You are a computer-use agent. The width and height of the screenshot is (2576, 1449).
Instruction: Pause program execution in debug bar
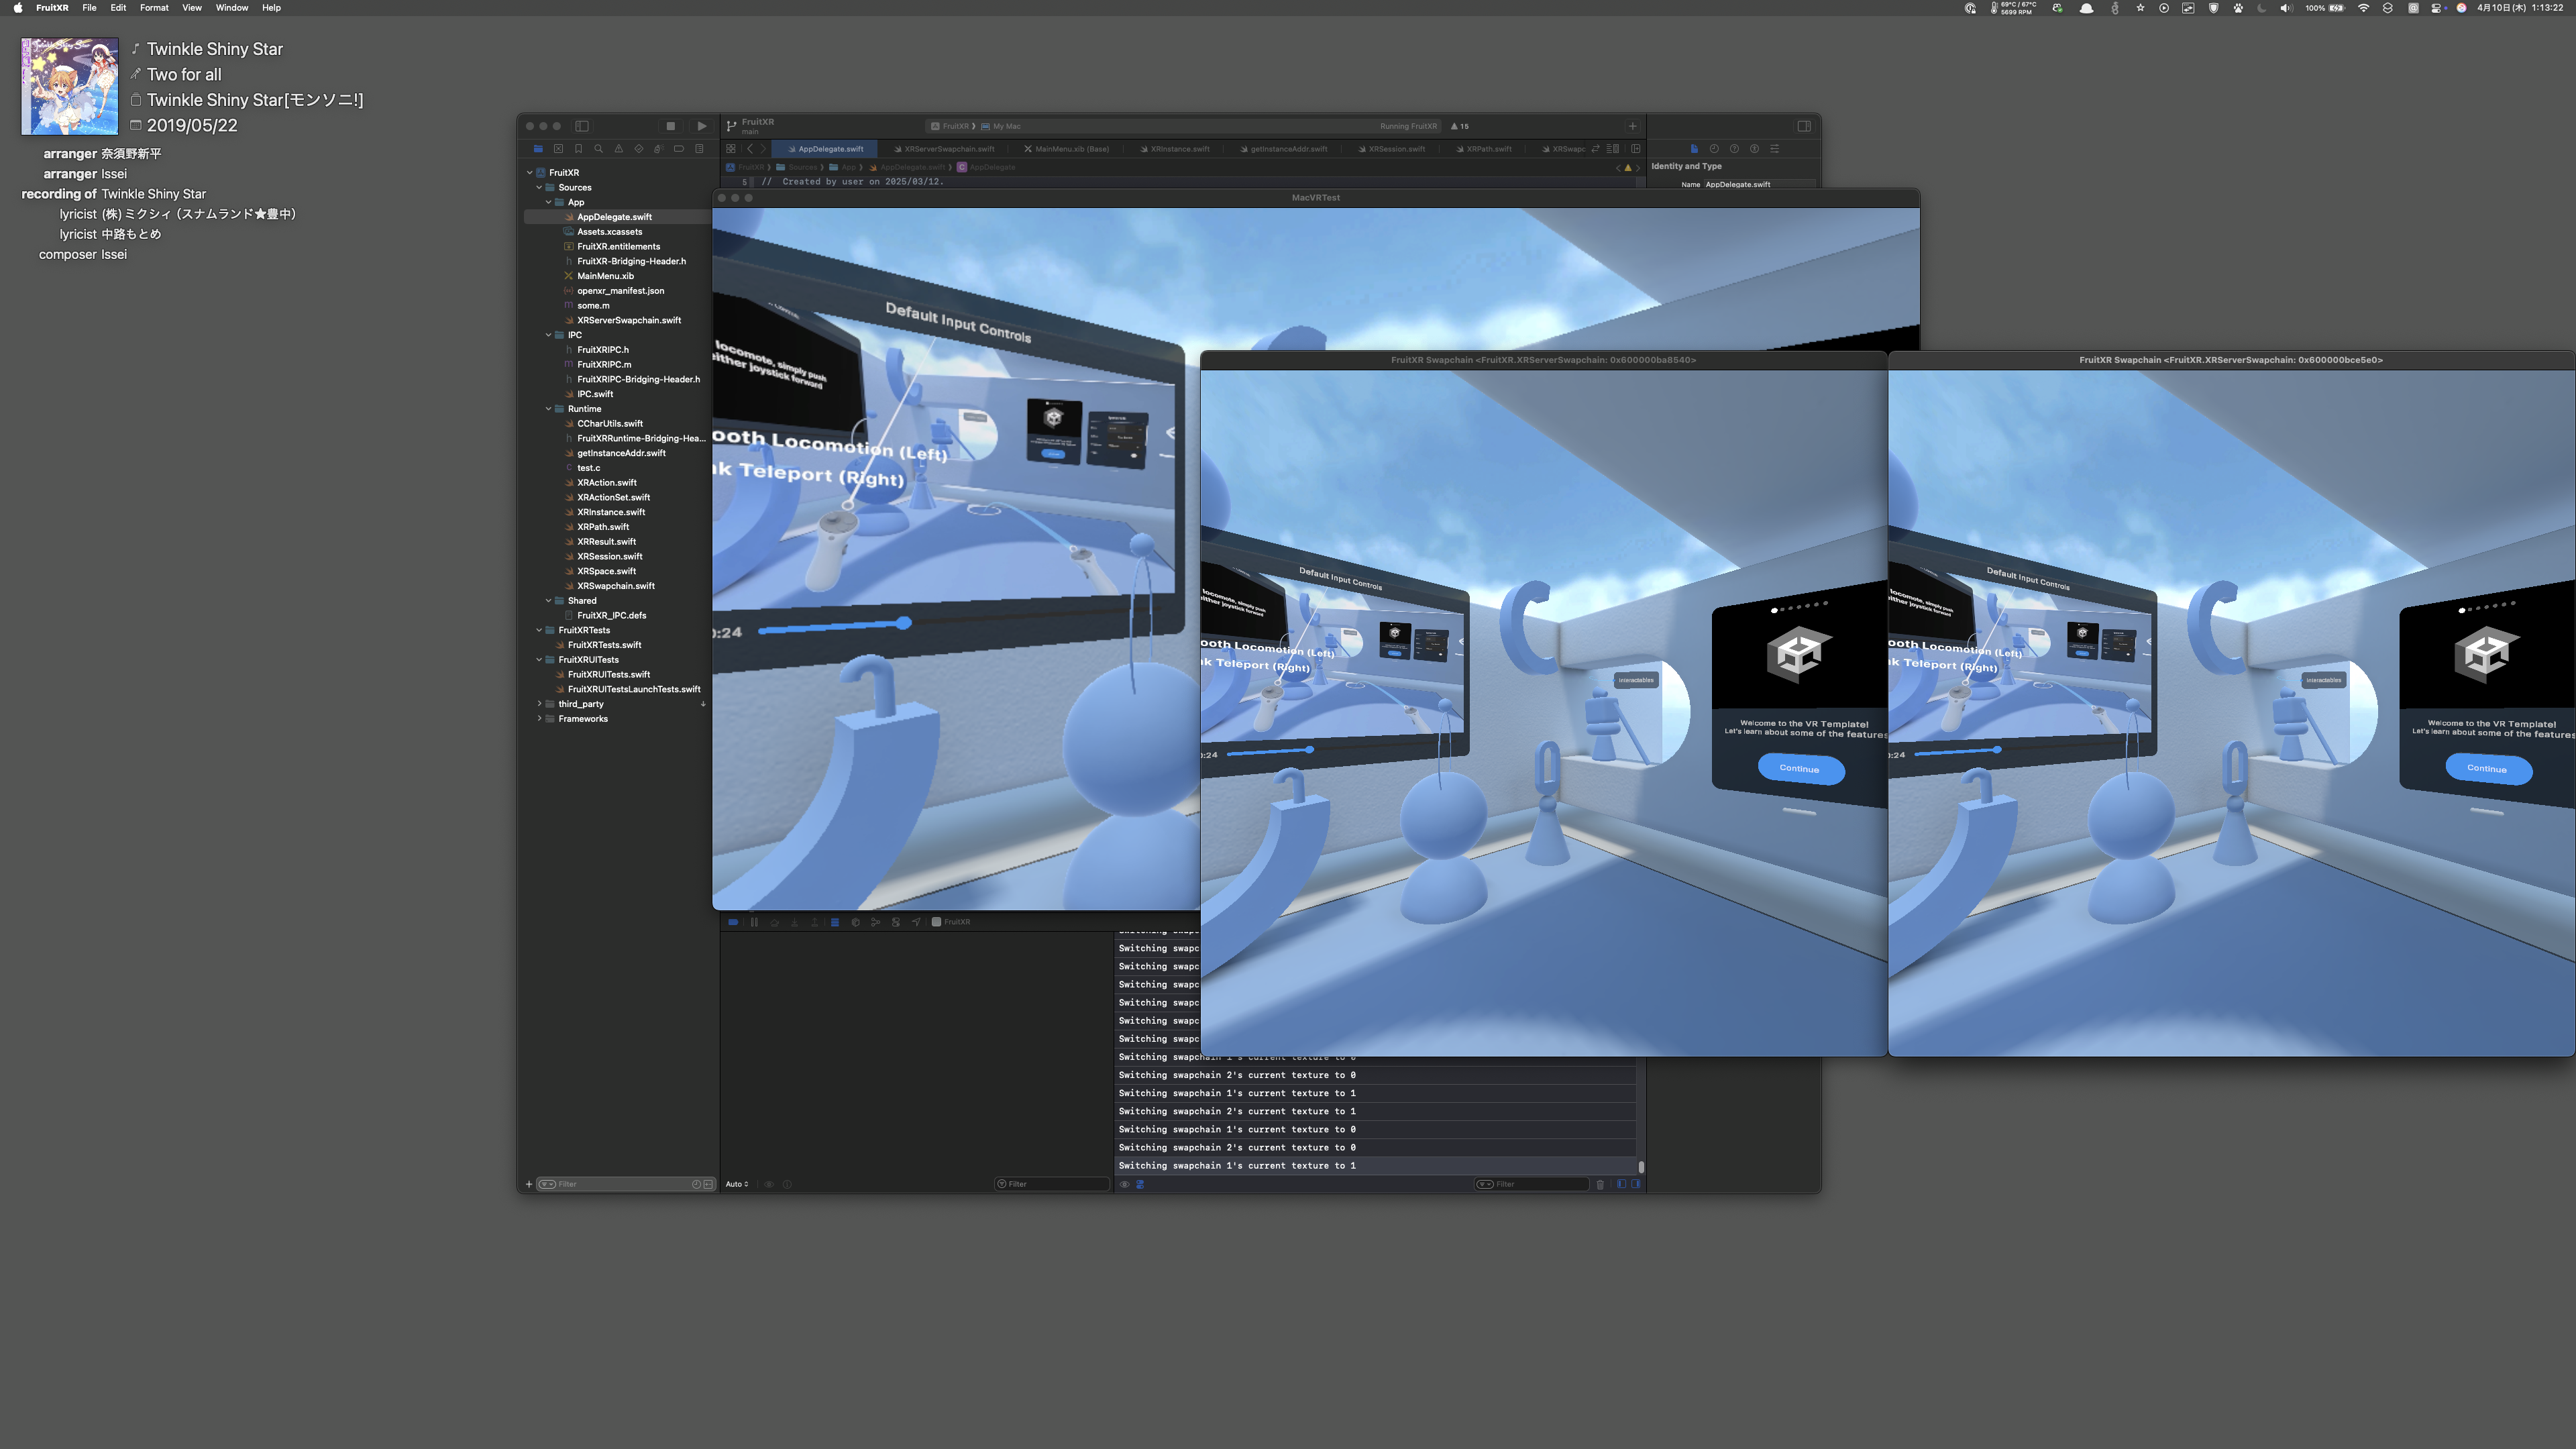click(x=754, y=922)
